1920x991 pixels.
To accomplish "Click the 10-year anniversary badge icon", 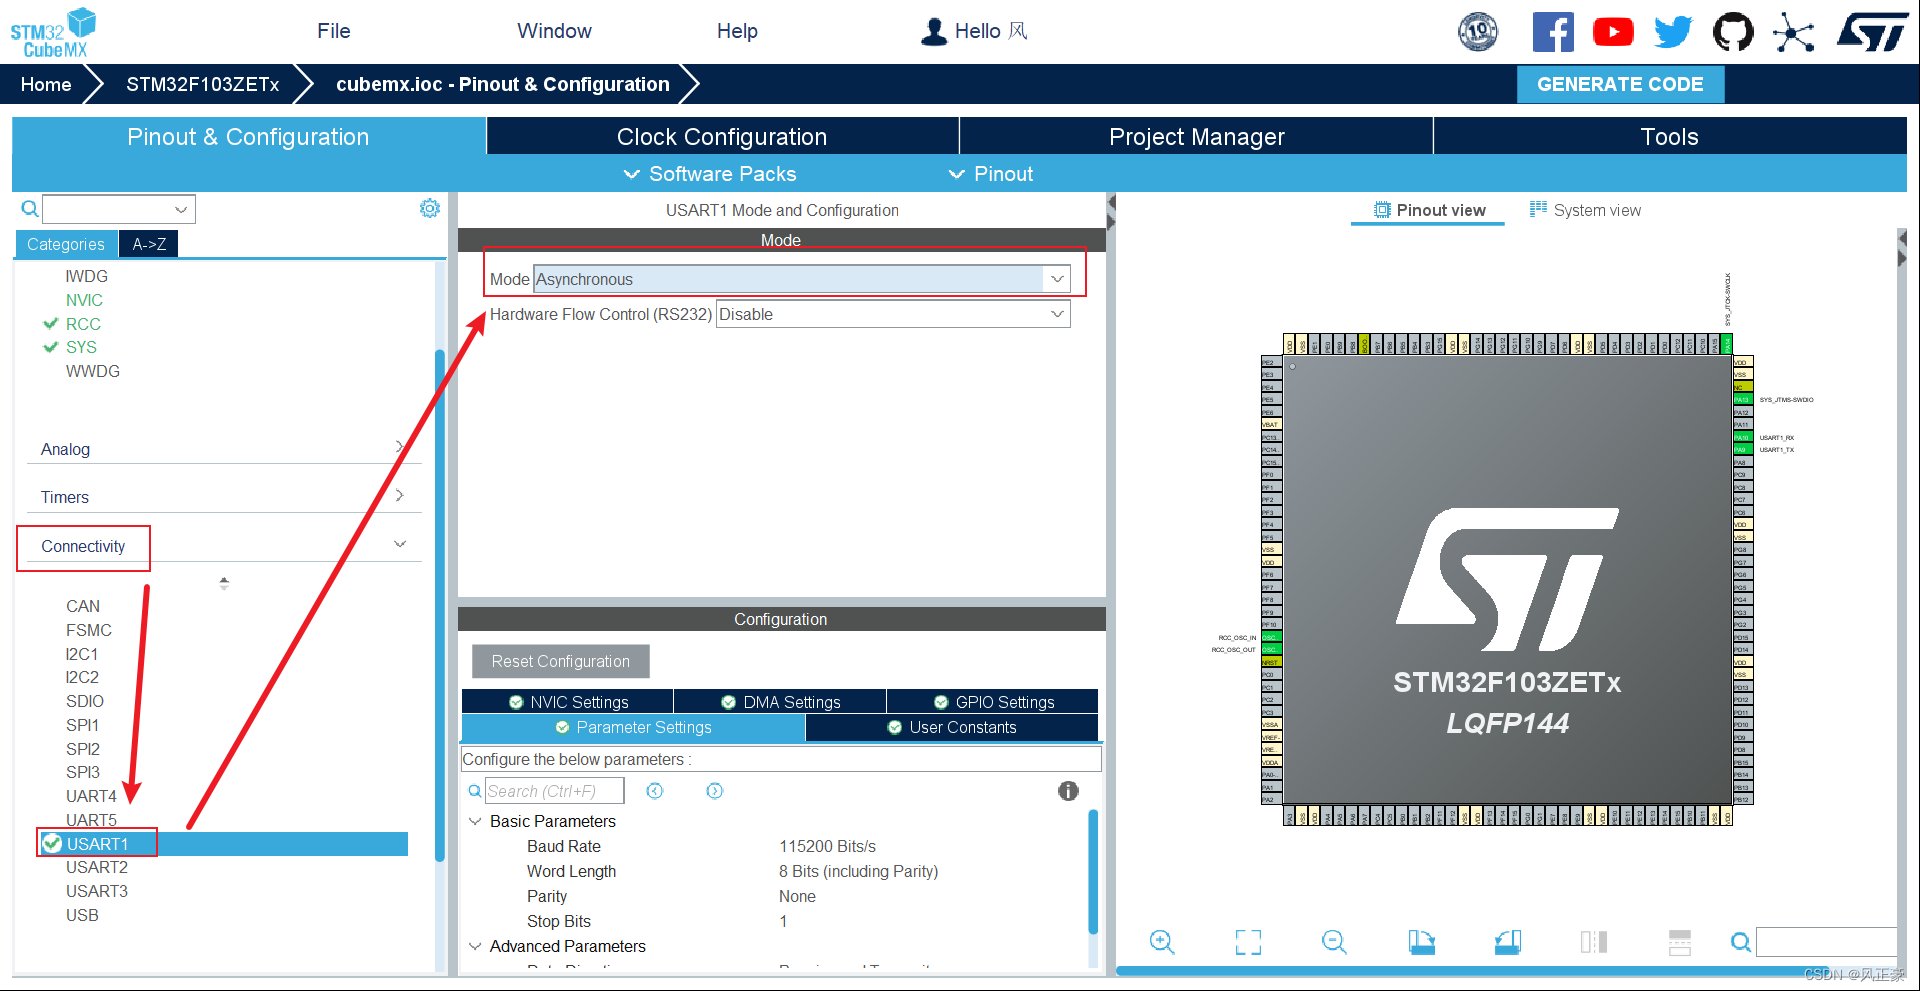I will click(1478, 32).
